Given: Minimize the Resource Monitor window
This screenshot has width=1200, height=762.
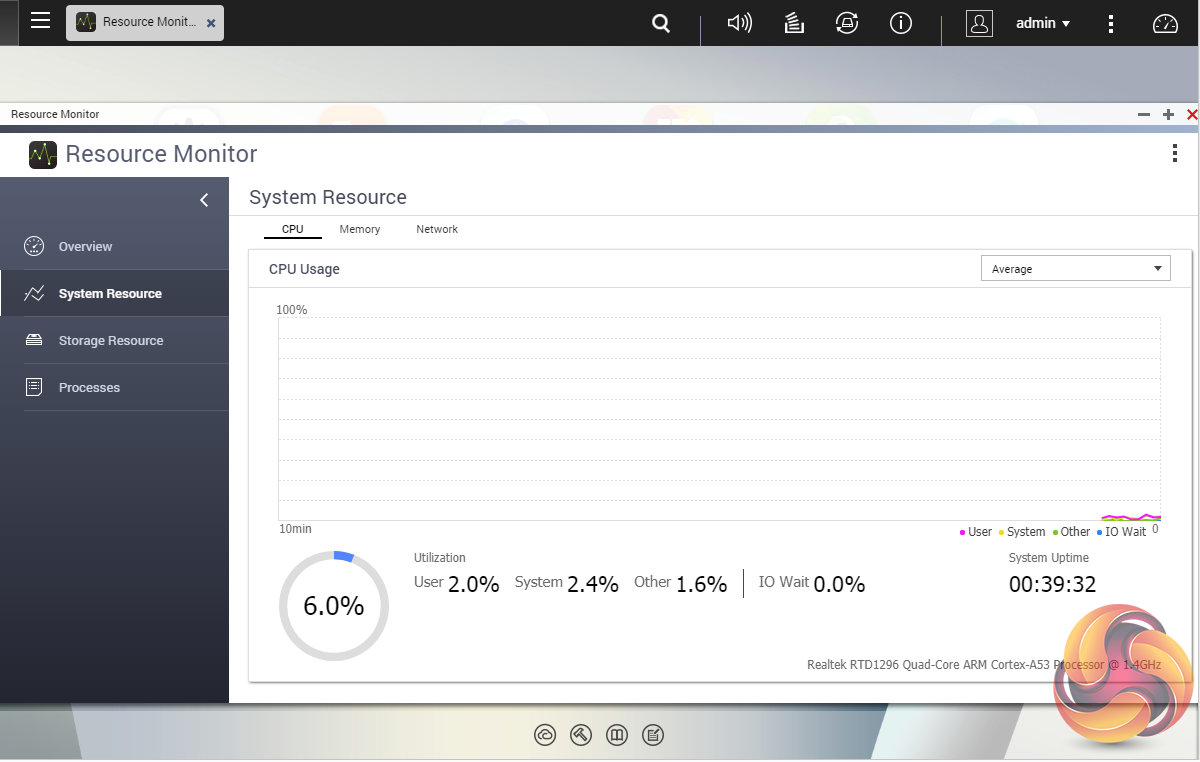Looking at the screenshot, I should 1144,115.
